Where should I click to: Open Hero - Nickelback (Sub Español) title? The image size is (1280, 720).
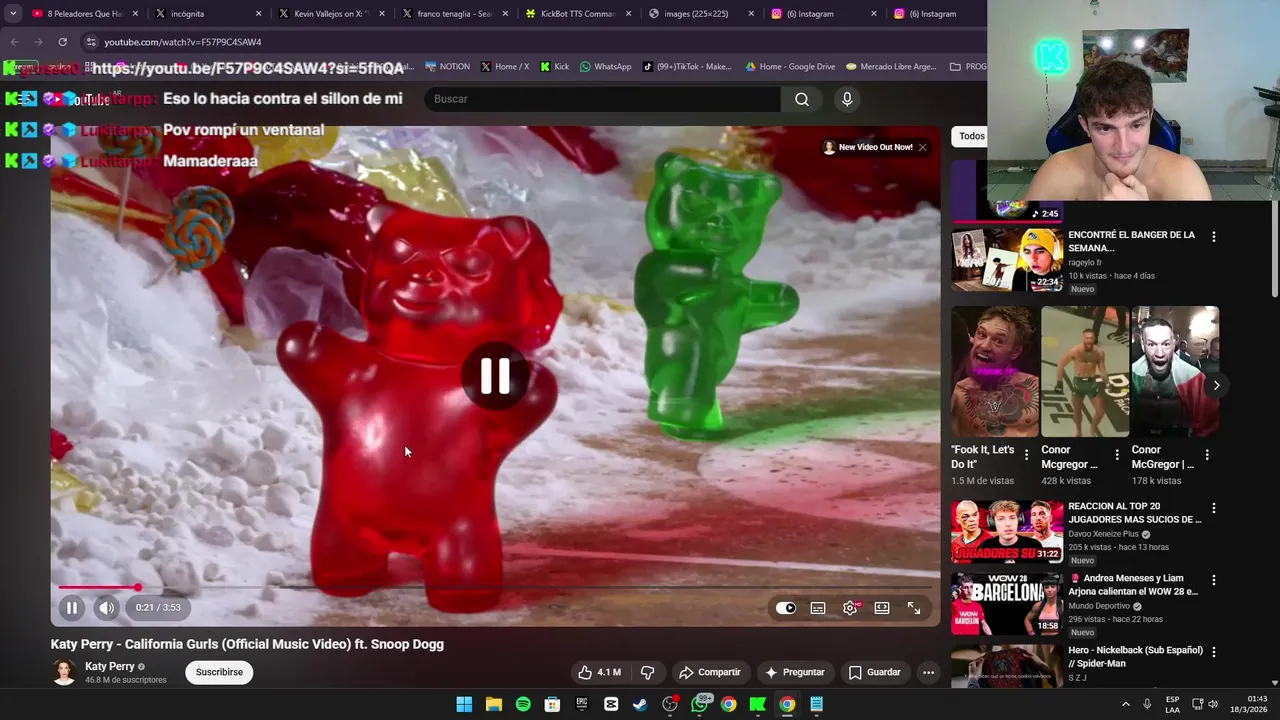[x=1135, y=657]
